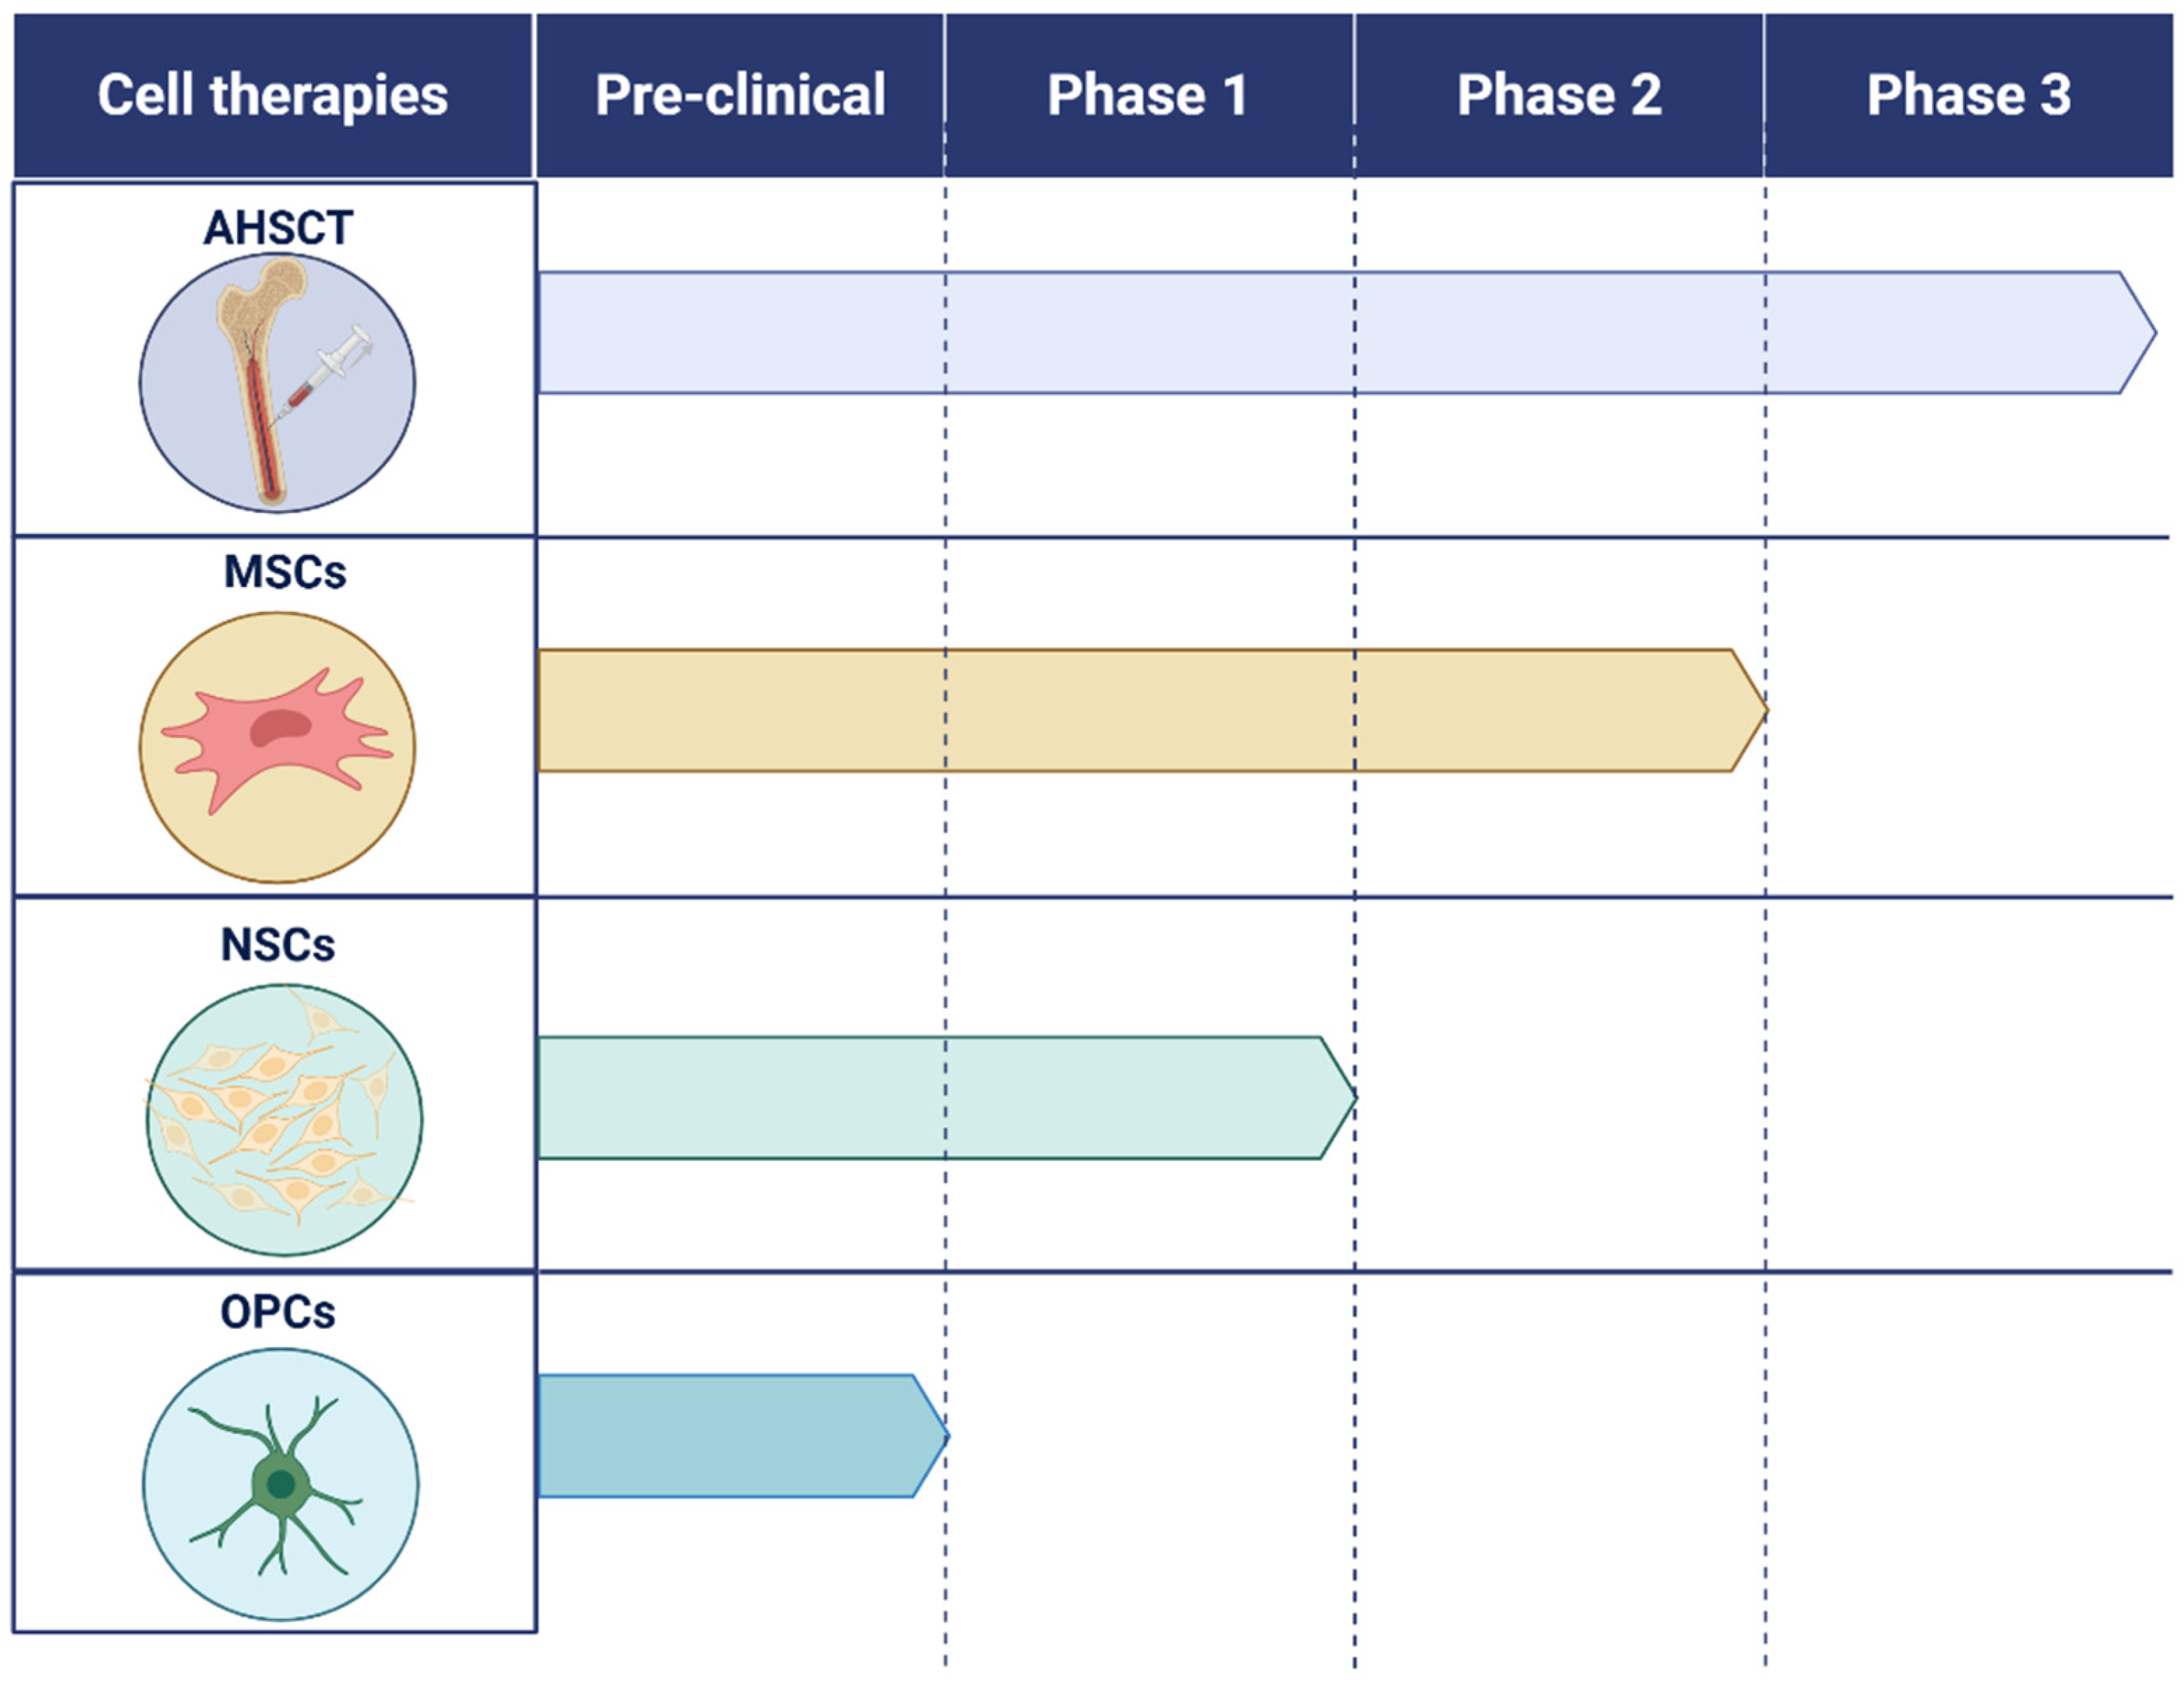Select the Cell therapies header
Image resolution: width=2184 pixels, height=1684 pixels.
click(x=273, y=96)
